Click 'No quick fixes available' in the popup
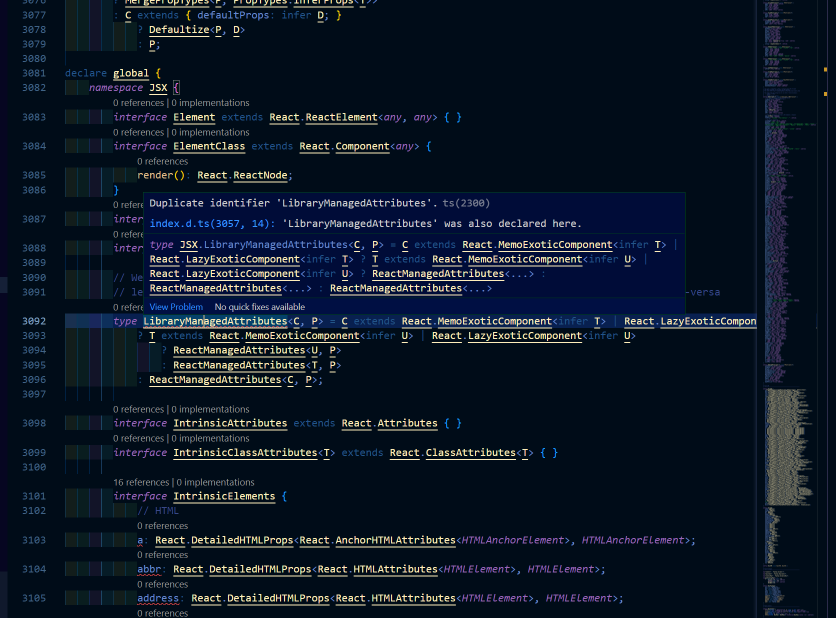The width and height of the screenshot is (836, 618). pyautogui.click(x=259, y=306)
